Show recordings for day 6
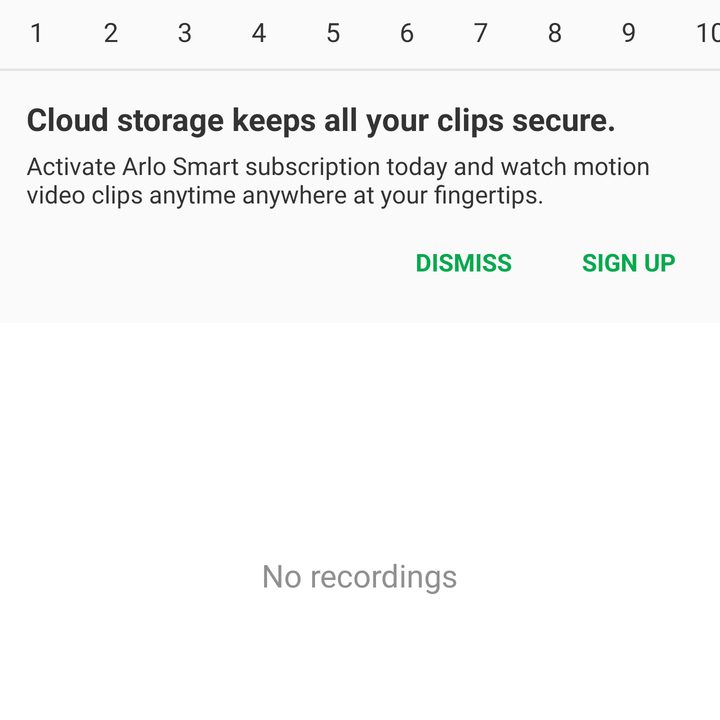720x720 pixels. coord(407,33)
